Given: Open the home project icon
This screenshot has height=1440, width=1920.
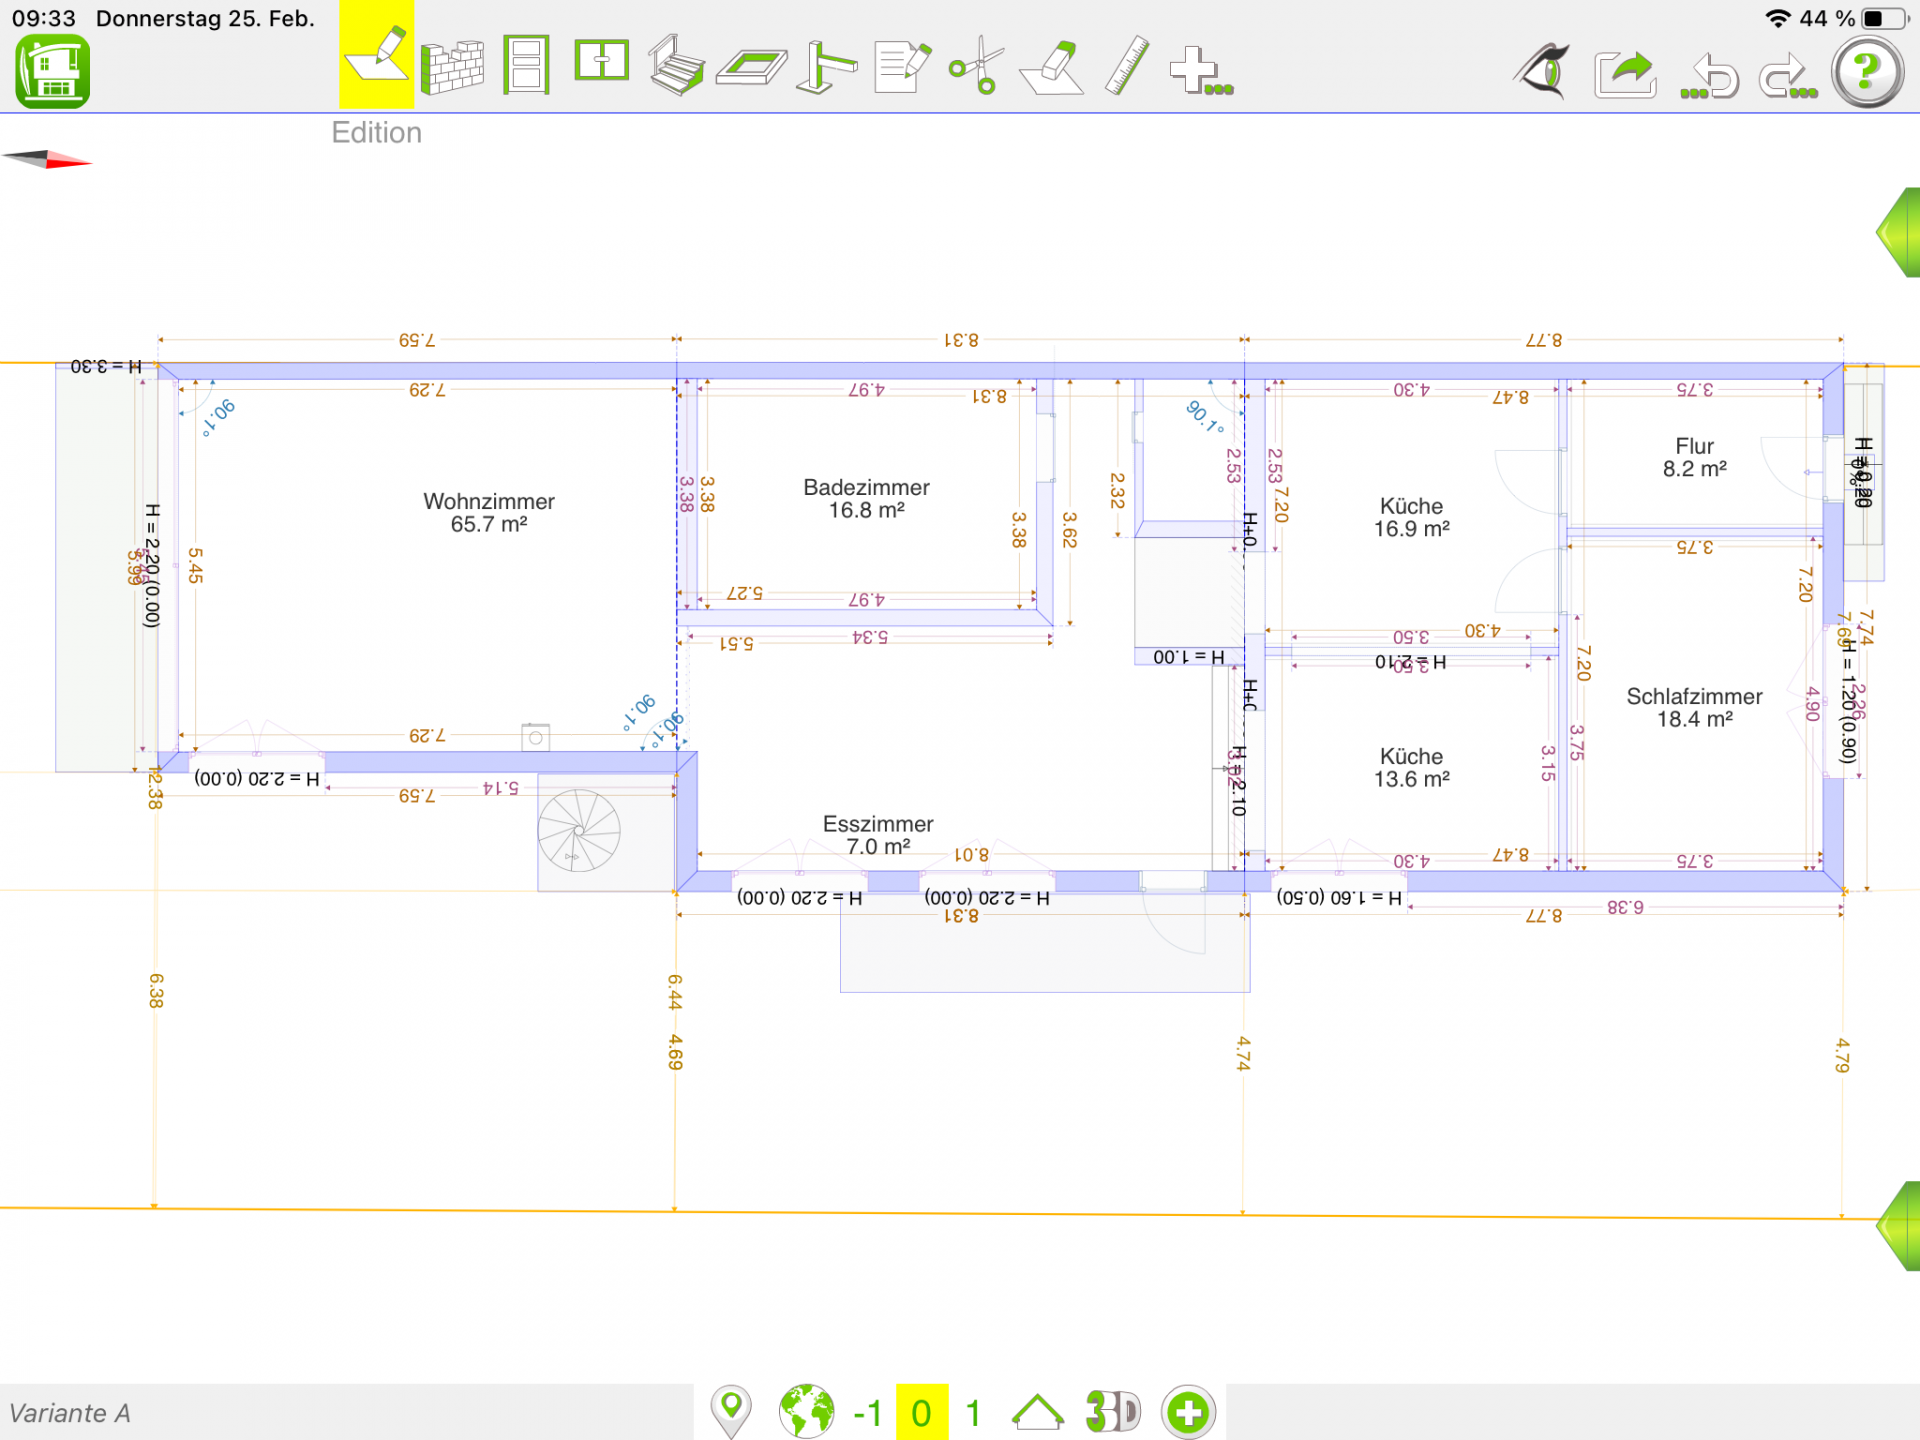Looking at the screenshot, I should [x=53, y=71].
